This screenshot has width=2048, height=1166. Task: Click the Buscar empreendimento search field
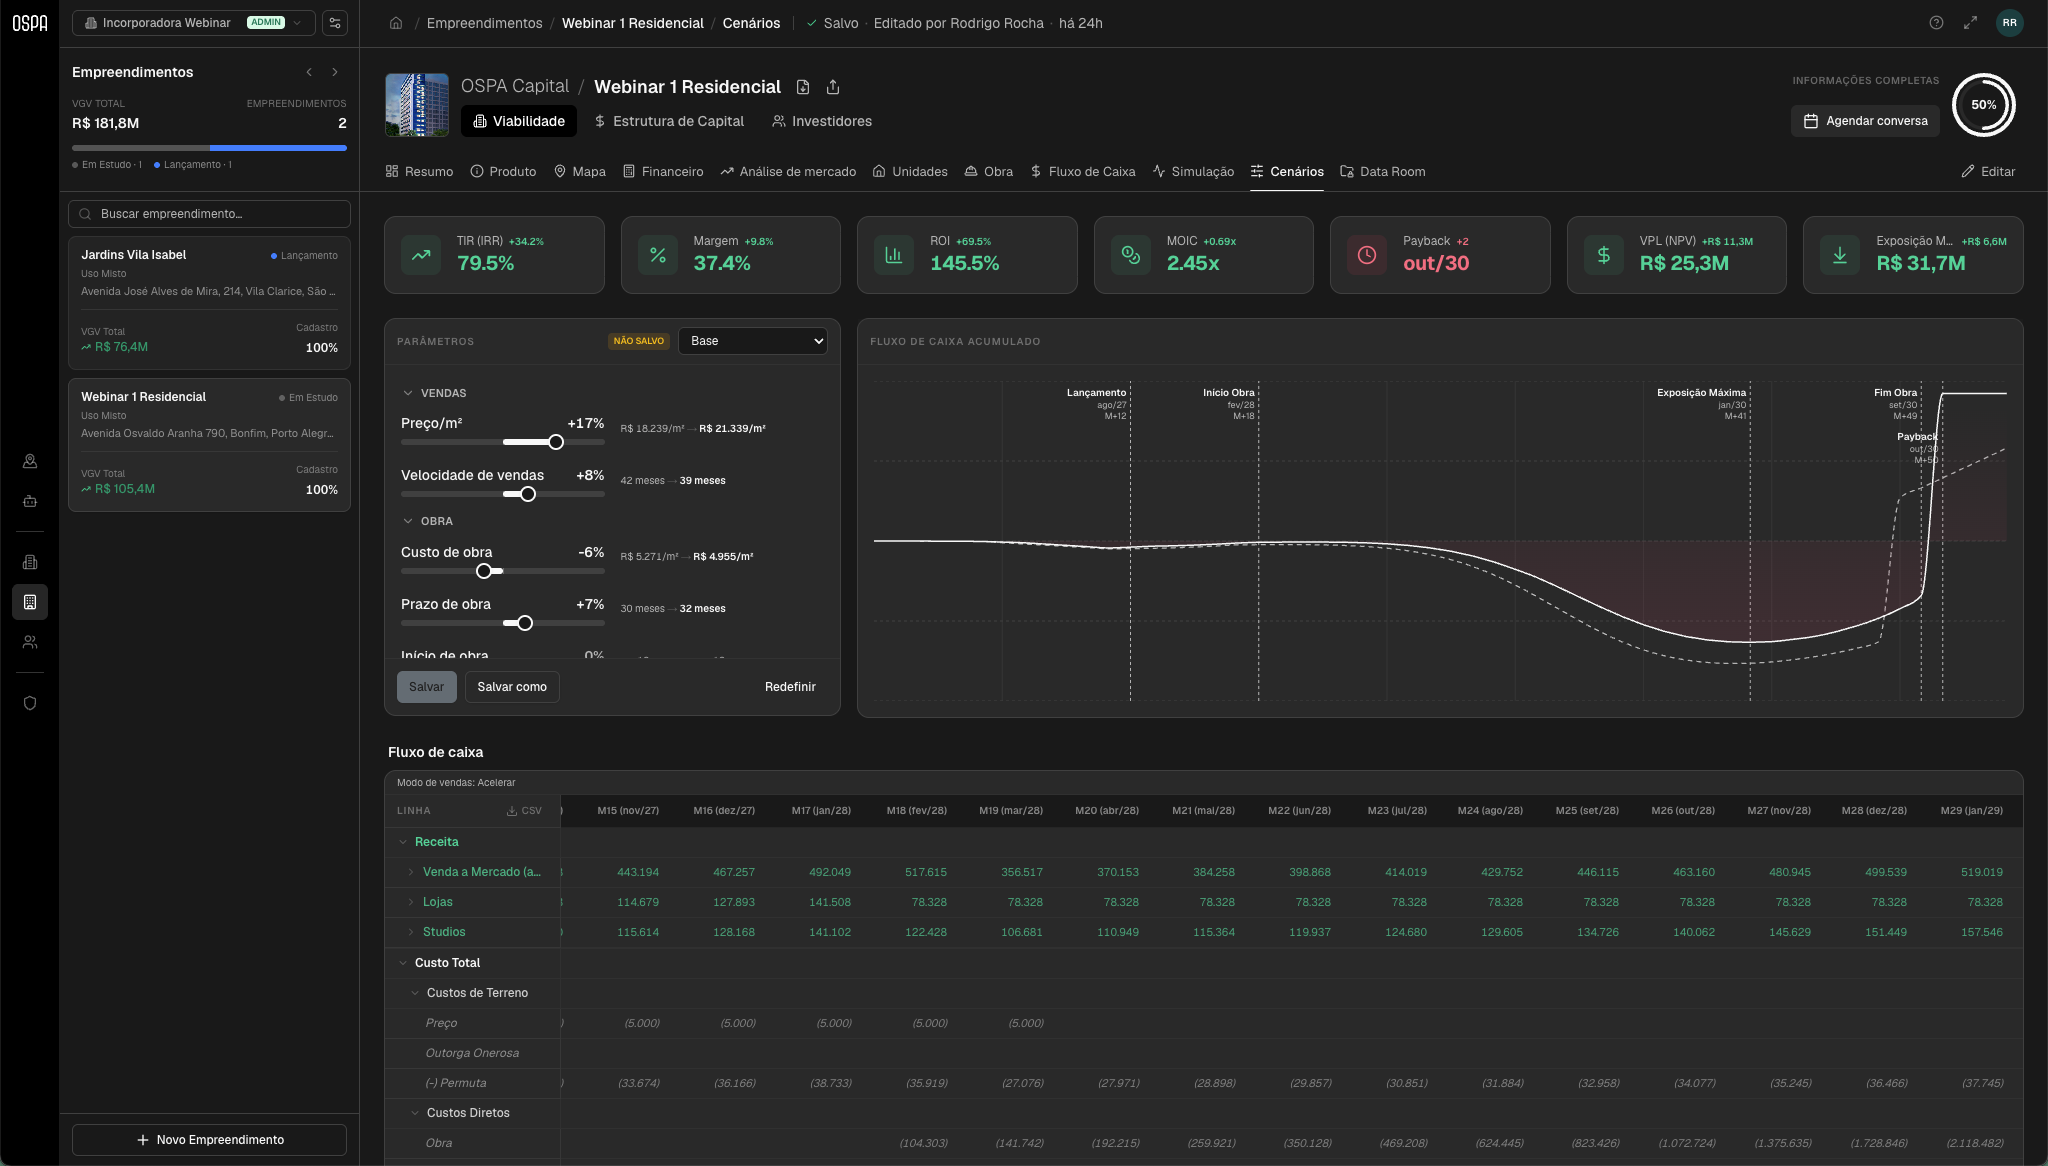[209, 214]
